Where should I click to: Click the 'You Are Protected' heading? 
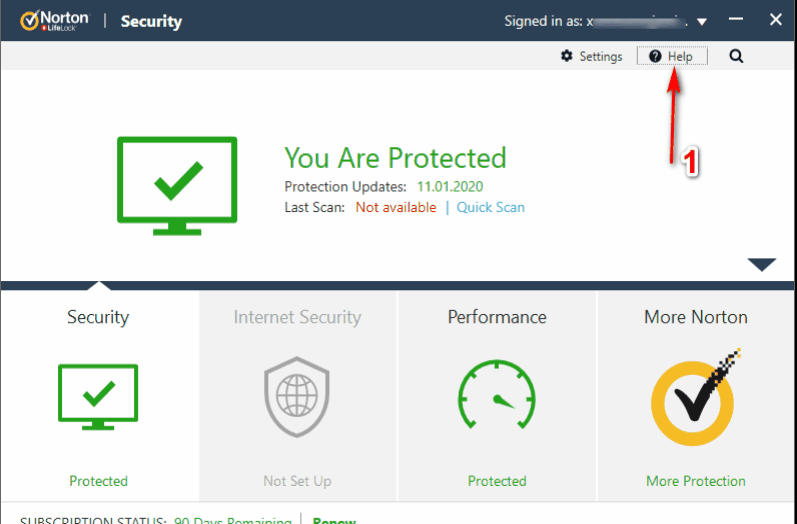(395, 158)
